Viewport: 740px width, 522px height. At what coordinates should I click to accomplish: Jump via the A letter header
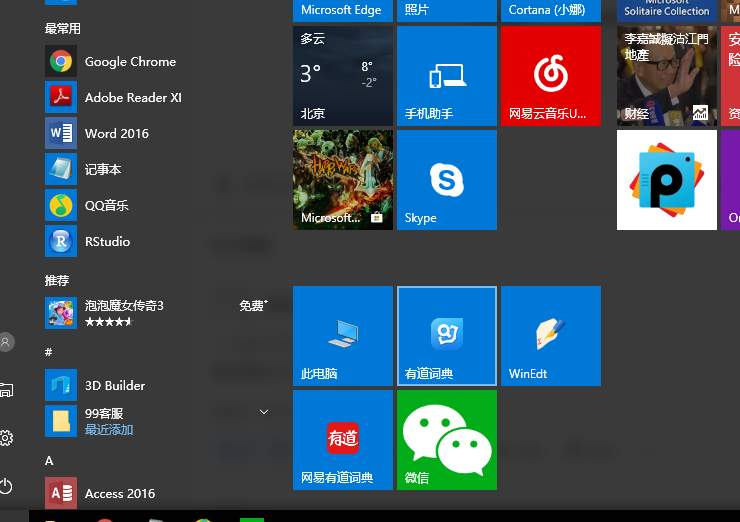coord(49,461)
